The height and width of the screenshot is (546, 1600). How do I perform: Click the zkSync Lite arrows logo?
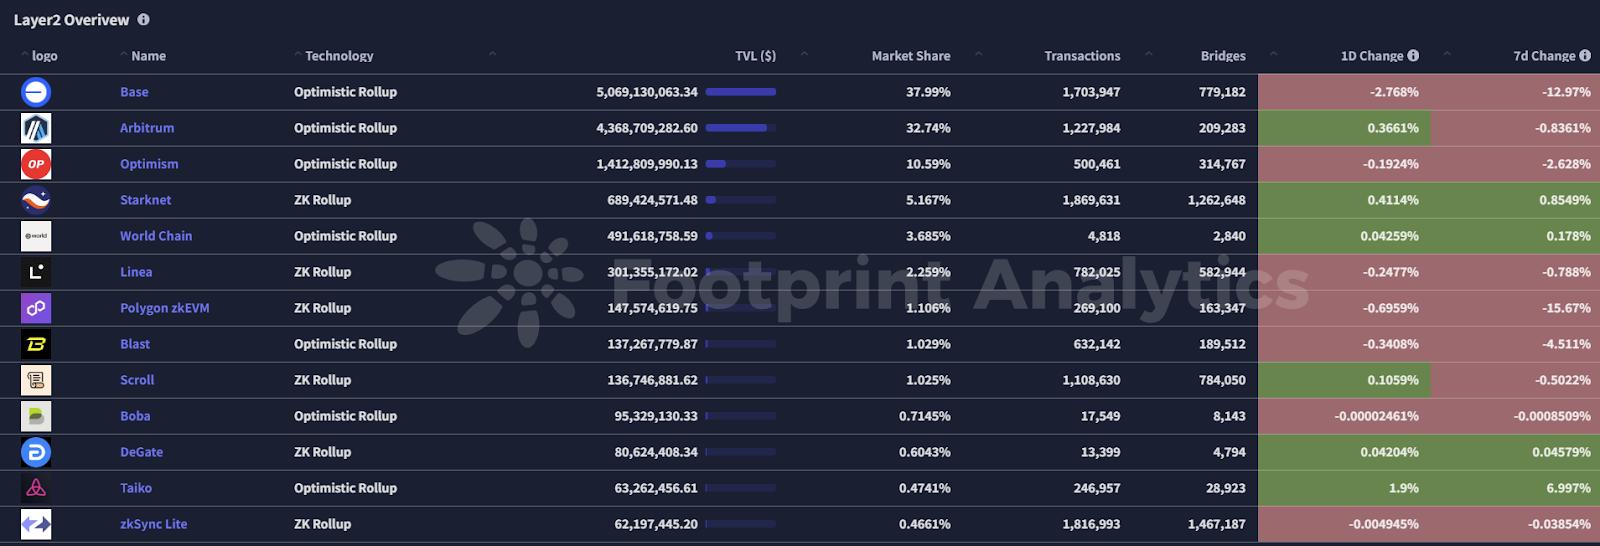point(36,524)
